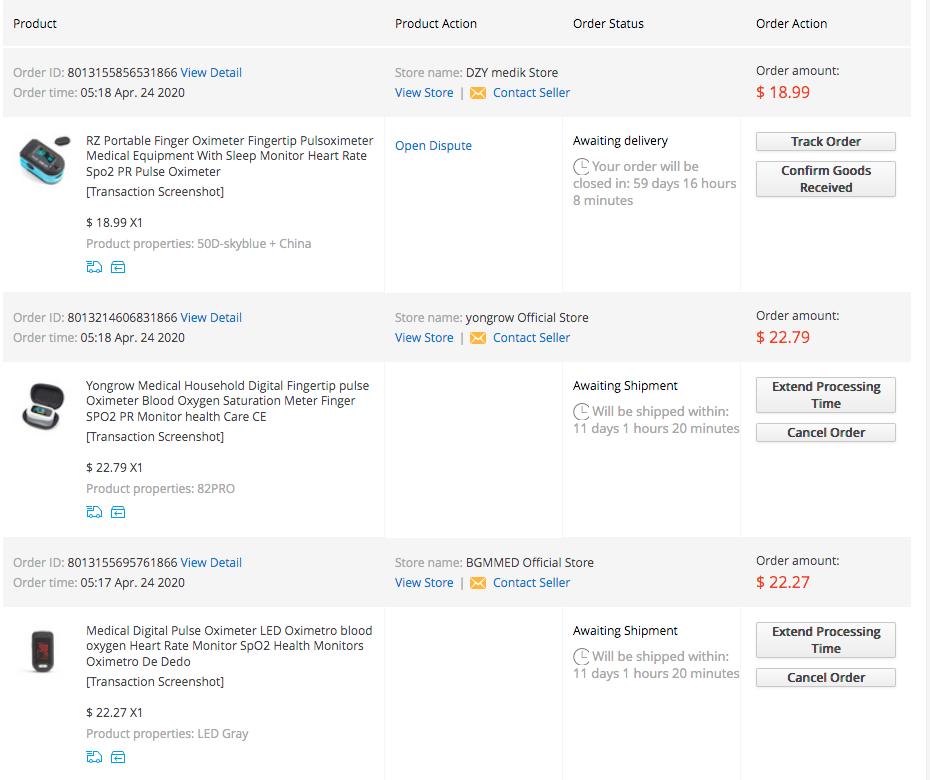Click the truck shipping icon under Yongrow product
This screenshot has width=930, height=780.
click(x=94, y=512)
